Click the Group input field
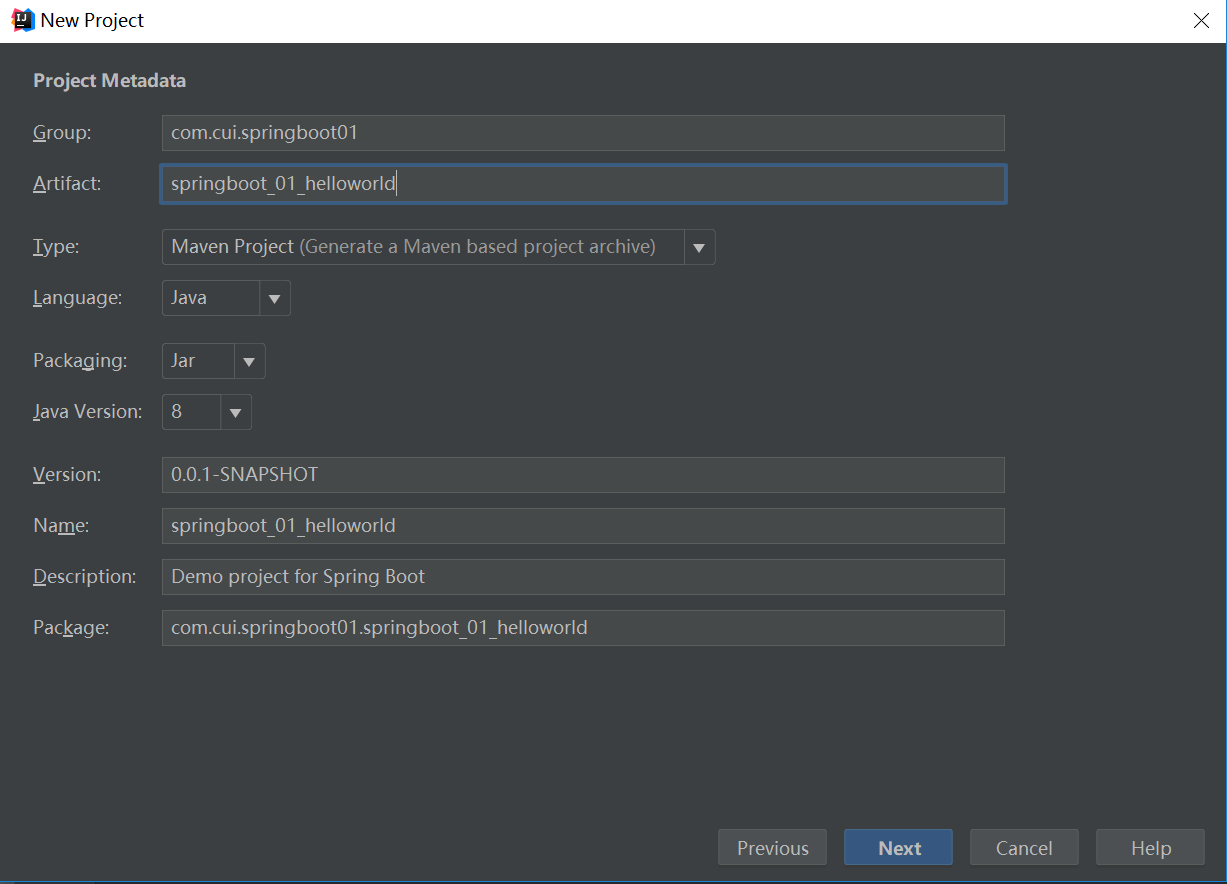 582,133
